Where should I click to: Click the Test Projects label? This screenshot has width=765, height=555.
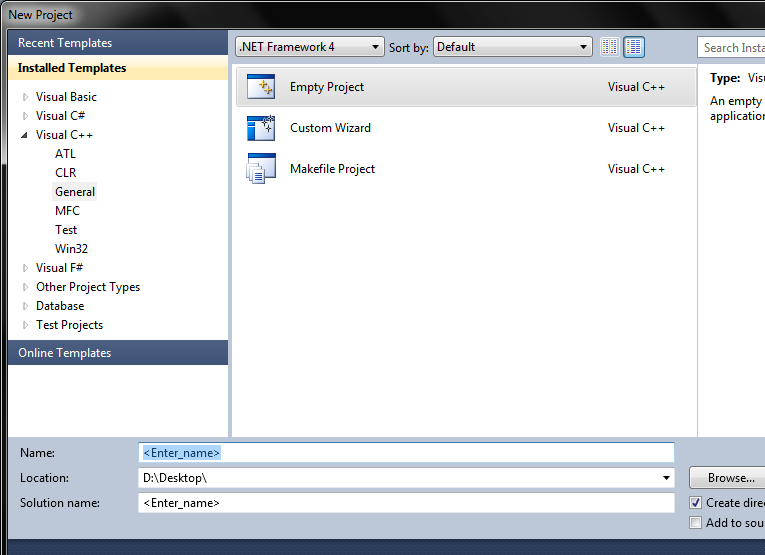point(69,325)
